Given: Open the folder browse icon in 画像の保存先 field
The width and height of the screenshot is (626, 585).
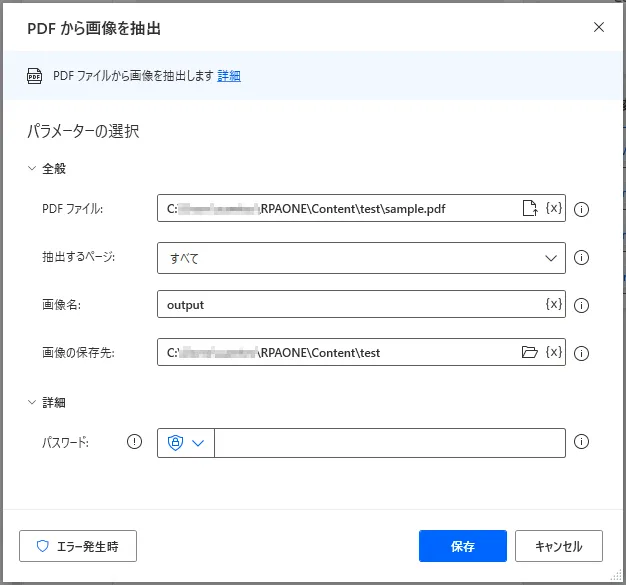Looking at the screenshot, I should (530, 352).
